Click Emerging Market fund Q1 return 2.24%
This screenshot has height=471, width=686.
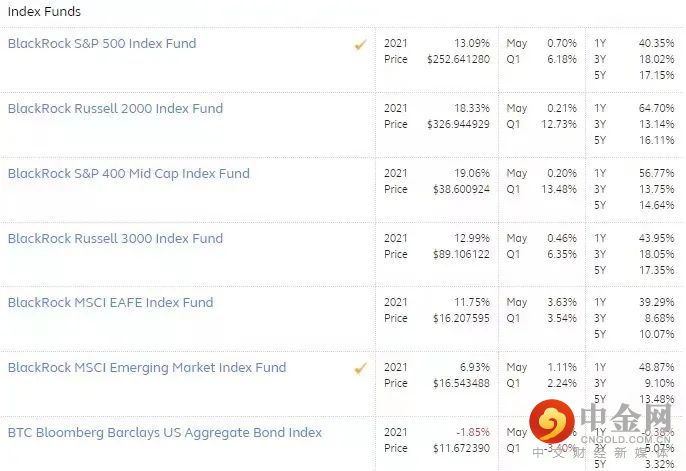[562, 383]
